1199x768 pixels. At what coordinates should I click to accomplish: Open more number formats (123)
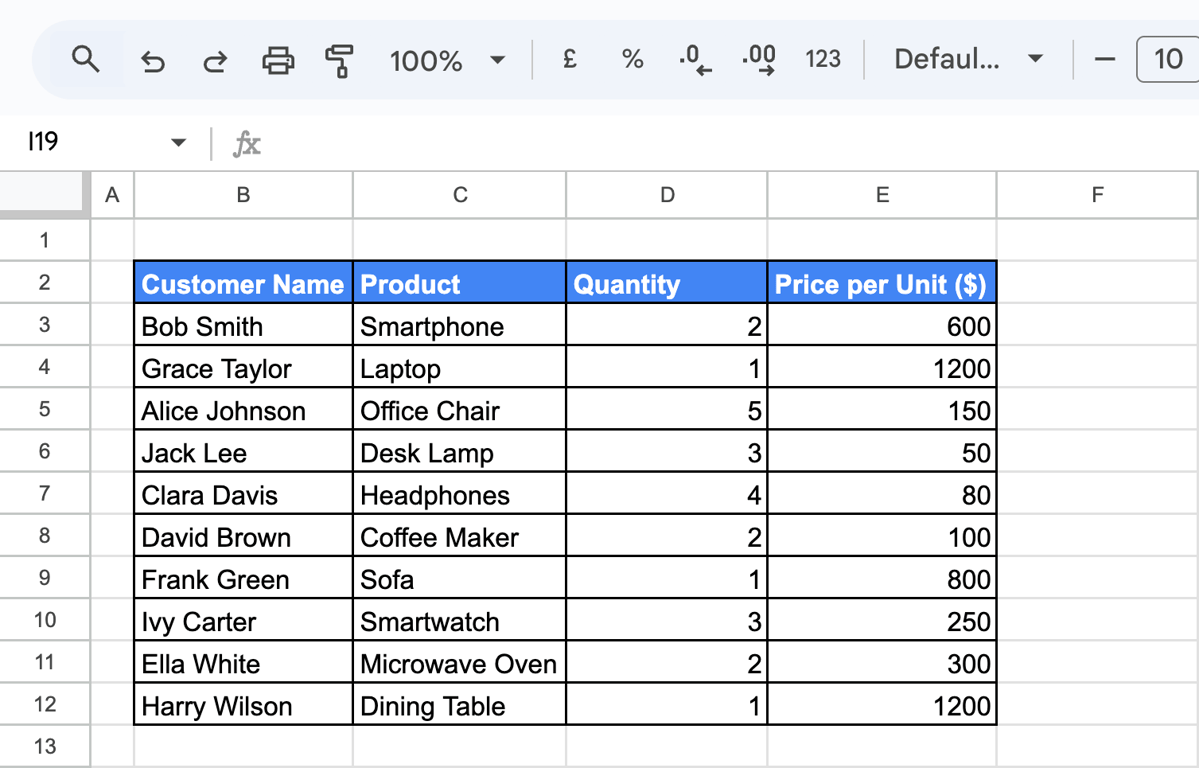click(823, 59)
